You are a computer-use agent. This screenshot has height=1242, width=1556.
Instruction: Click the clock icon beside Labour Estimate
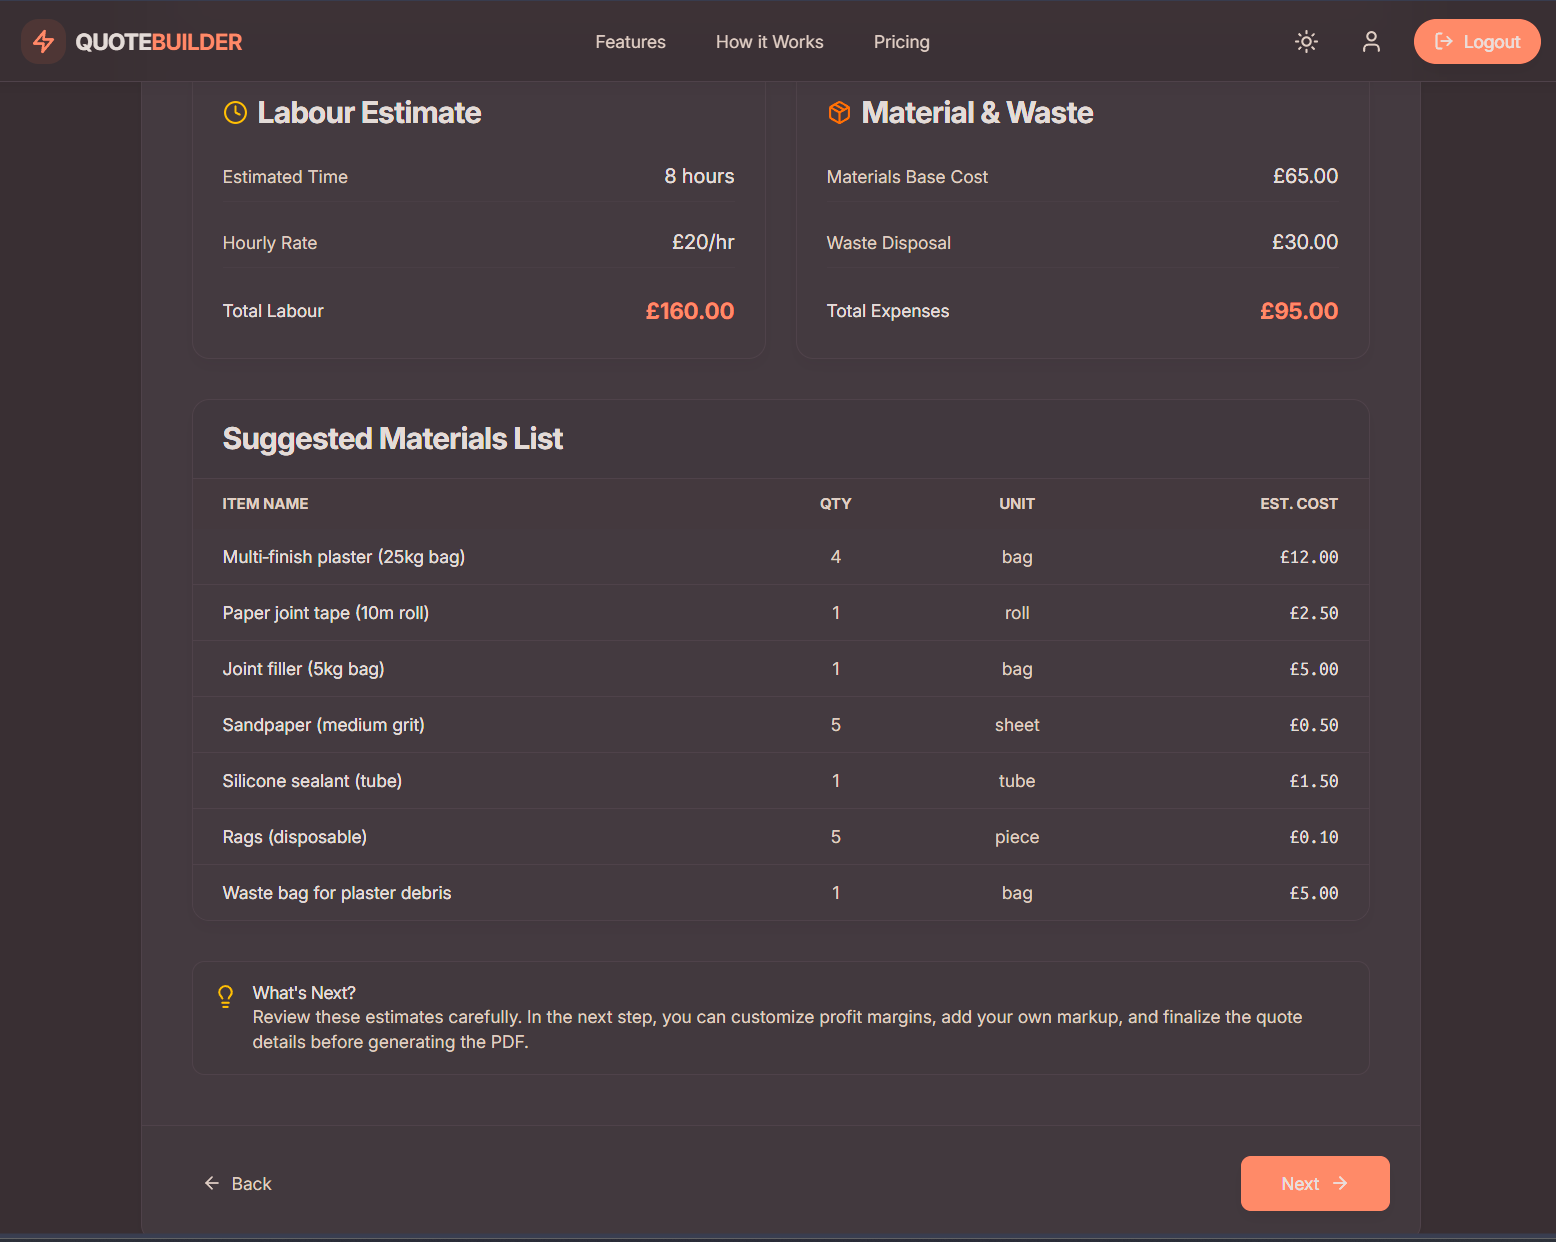pyautogui.click(x=234, y=113)
